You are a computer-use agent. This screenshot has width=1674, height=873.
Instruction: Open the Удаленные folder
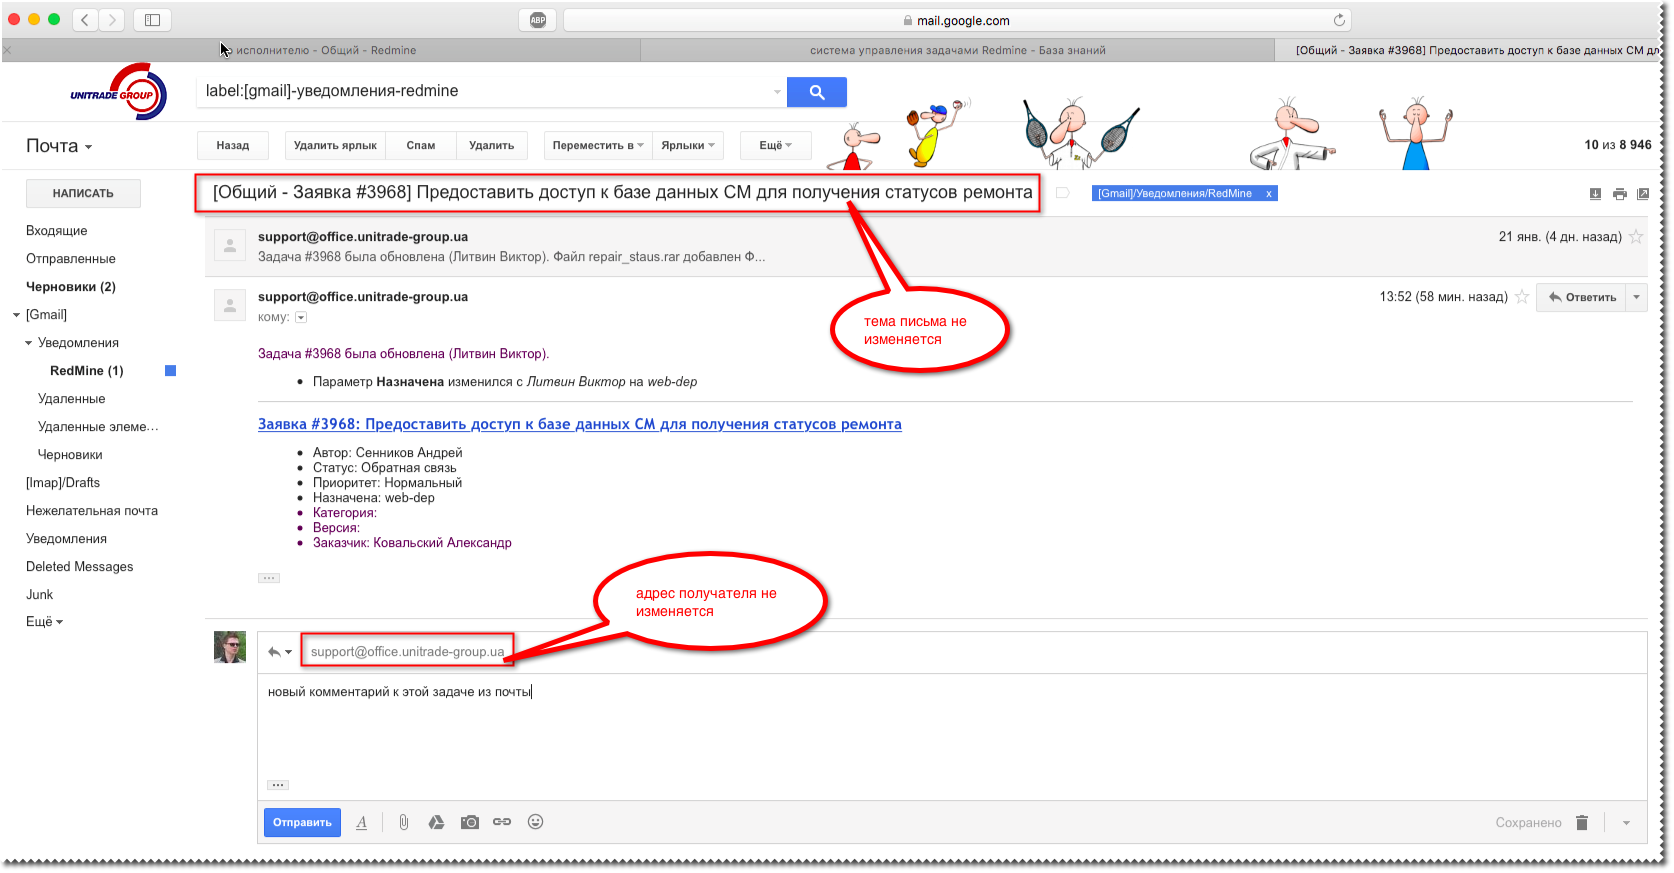point(71,399)
